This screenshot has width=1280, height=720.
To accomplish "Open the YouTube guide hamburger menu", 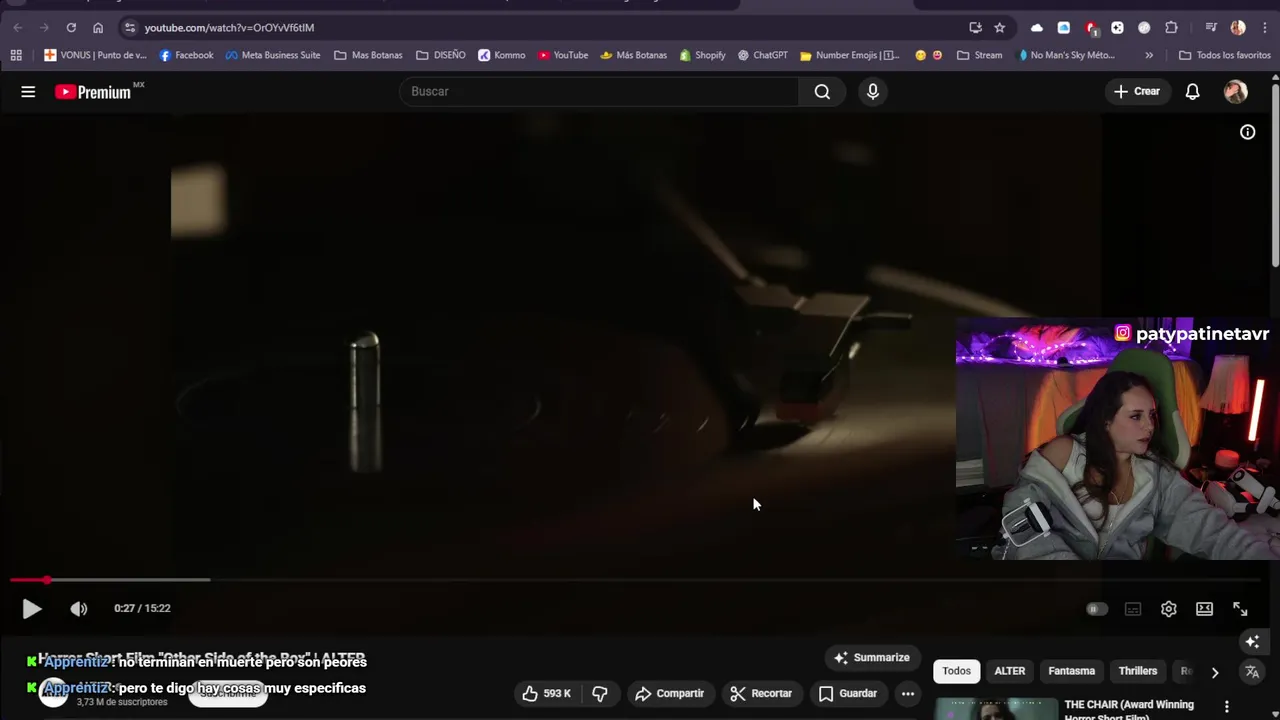I will click(28, 92).
